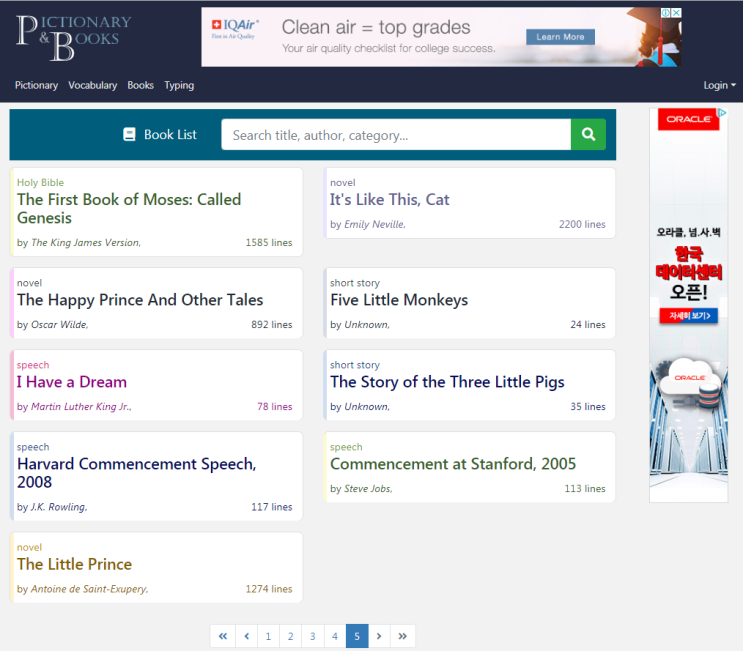Click author Emily Neville
Image resolution: width=743 pixels, height=651 pixels.
(374, 224)
